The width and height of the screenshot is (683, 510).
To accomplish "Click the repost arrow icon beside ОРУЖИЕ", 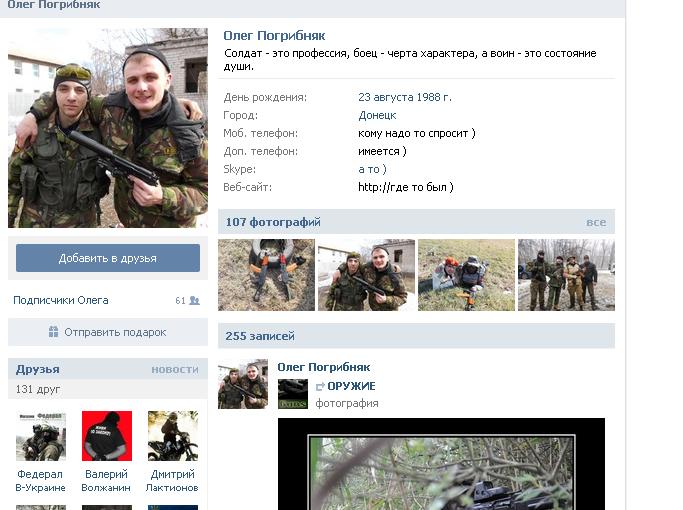I will (320, 386).
